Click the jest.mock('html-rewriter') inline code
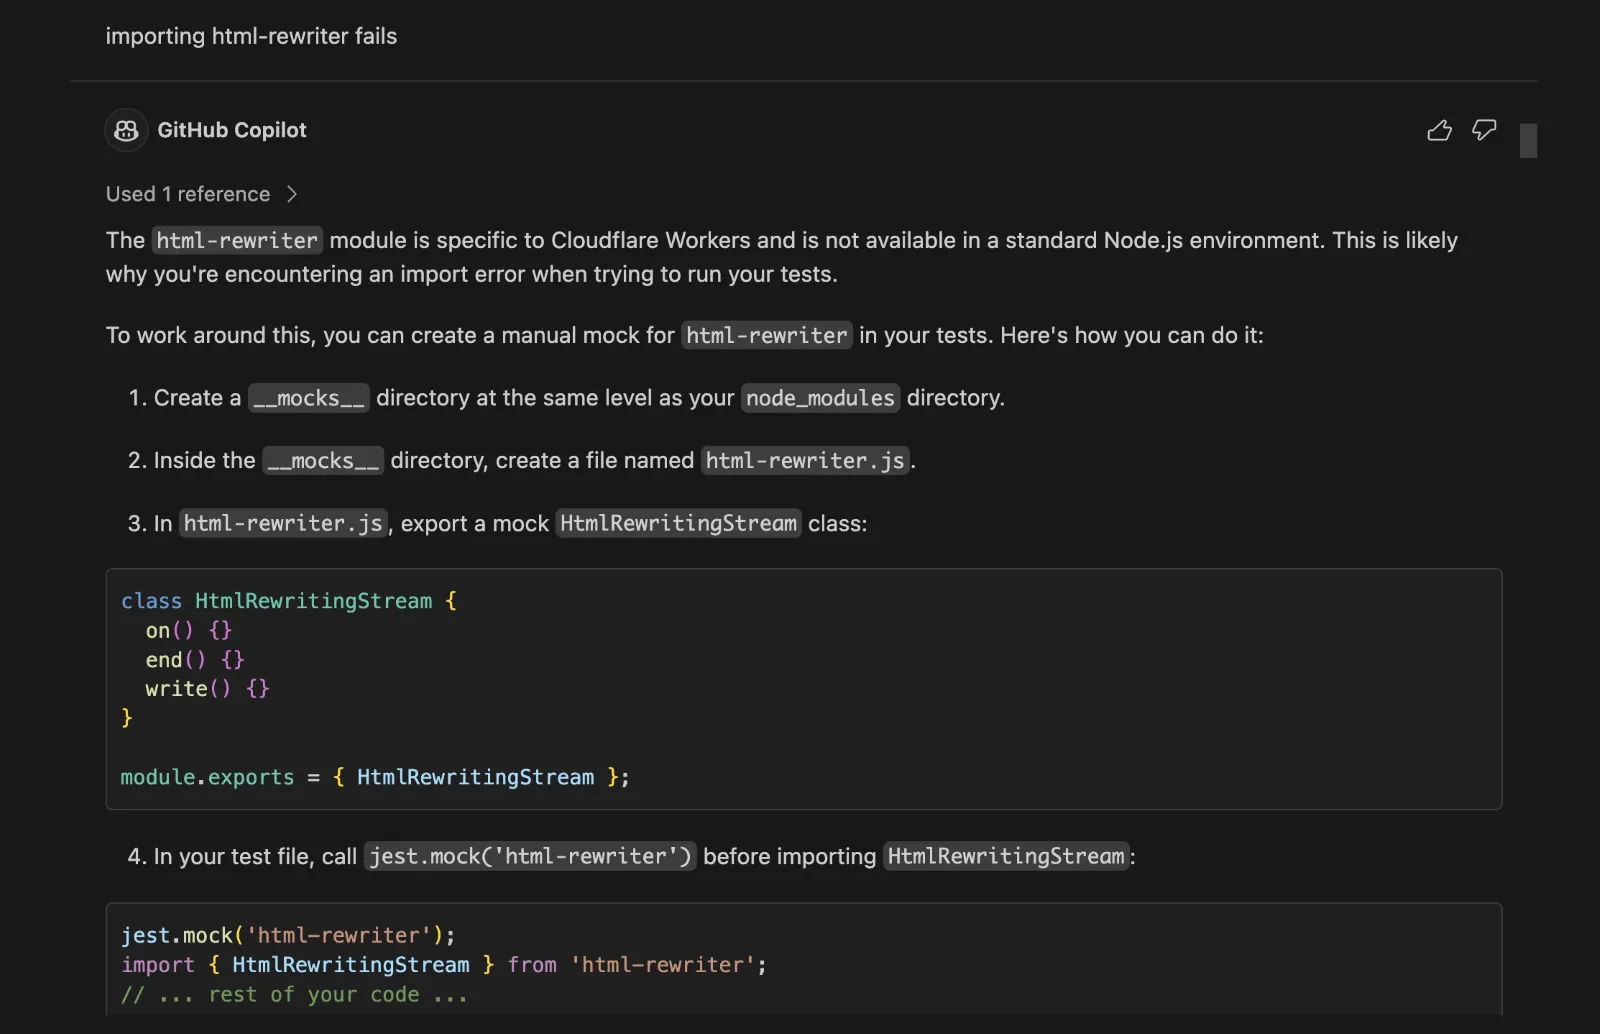Viewport: 1600px width, 1034px height. (x=530, y=856)
